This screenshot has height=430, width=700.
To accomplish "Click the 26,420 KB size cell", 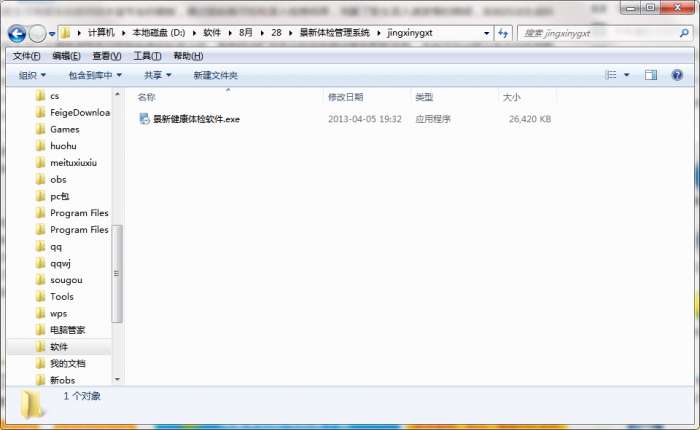I will (x=530, y=119).
